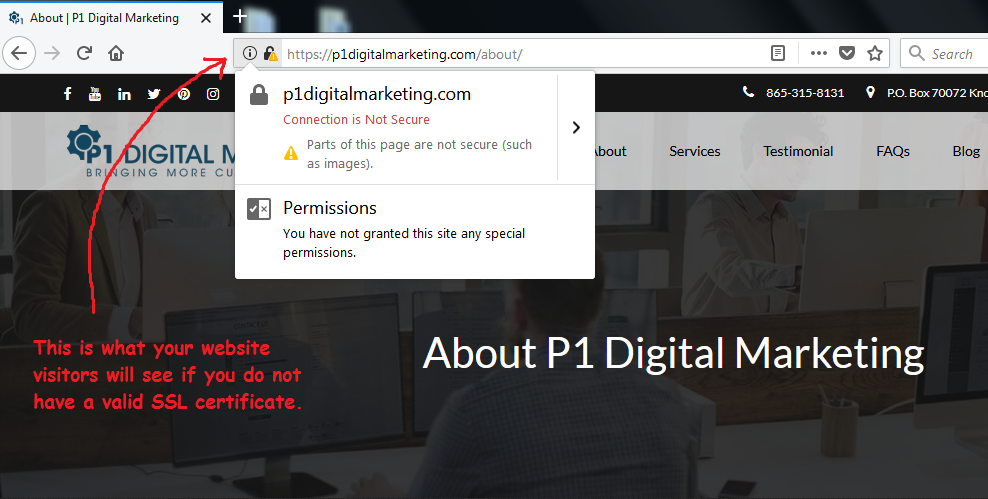
Task: Click the insecure padlock warning icon
Action: [270, 54]
